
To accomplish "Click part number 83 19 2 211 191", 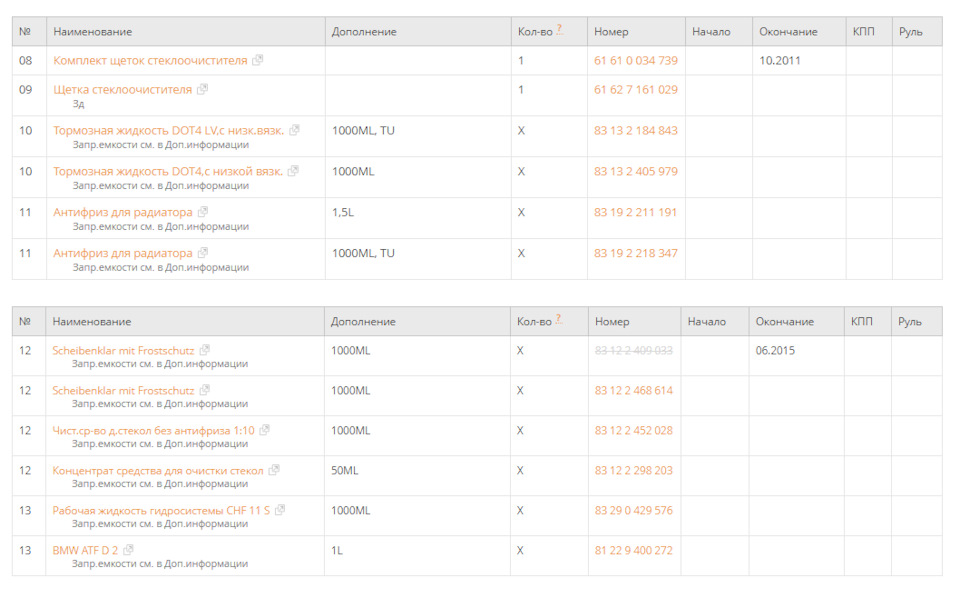I will tap(635, 212).
